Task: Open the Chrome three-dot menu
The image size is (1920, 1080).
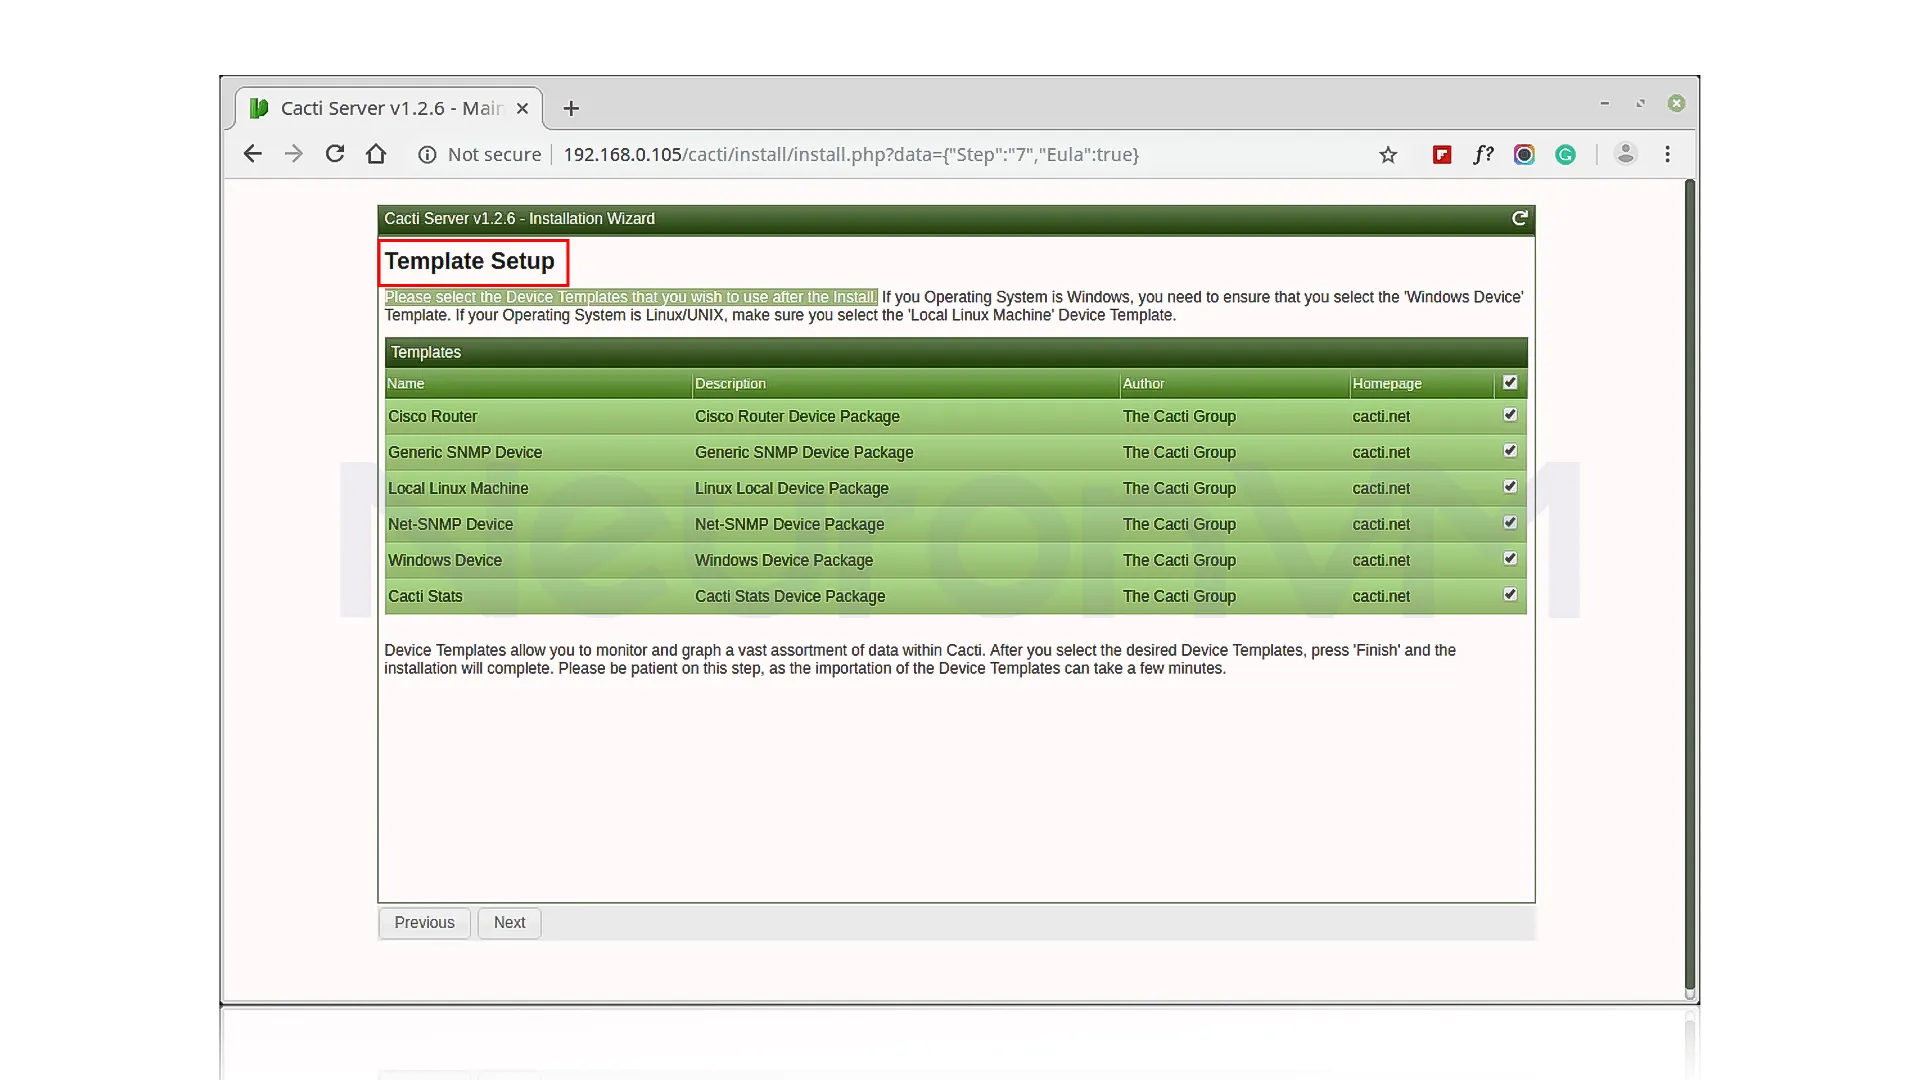Action: pos(1667,154)
